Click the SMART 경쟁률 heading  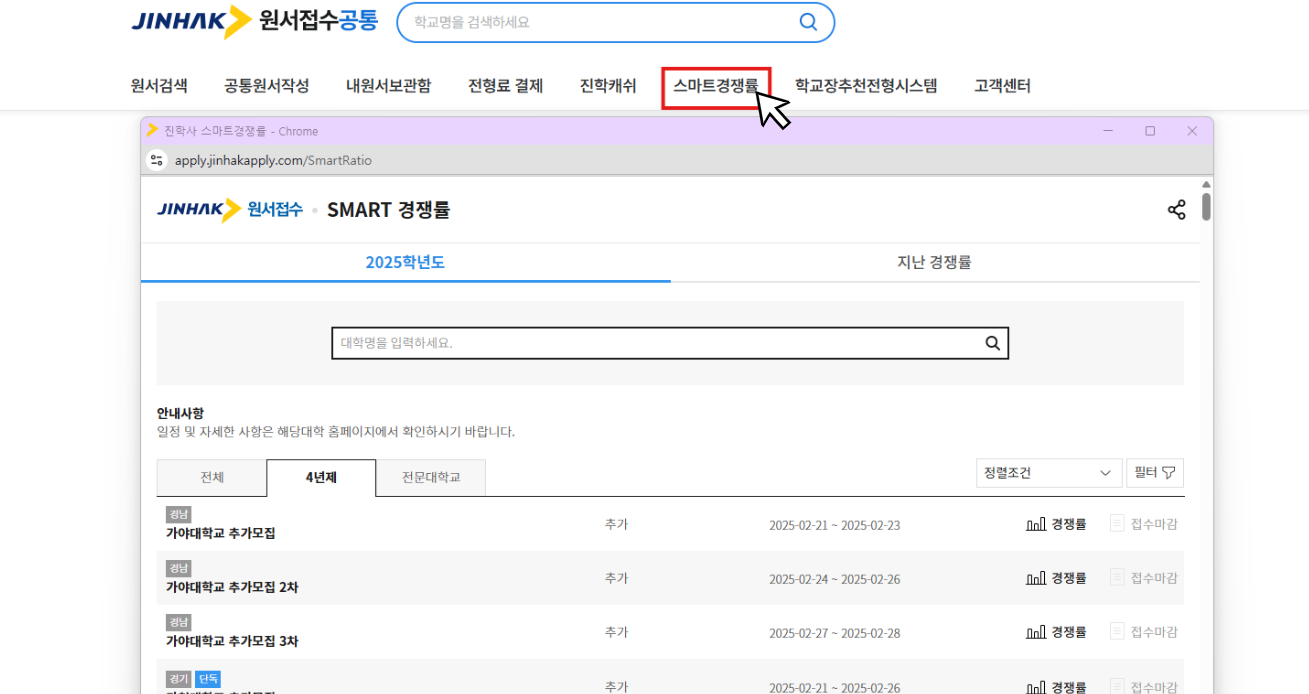(388, 210)
